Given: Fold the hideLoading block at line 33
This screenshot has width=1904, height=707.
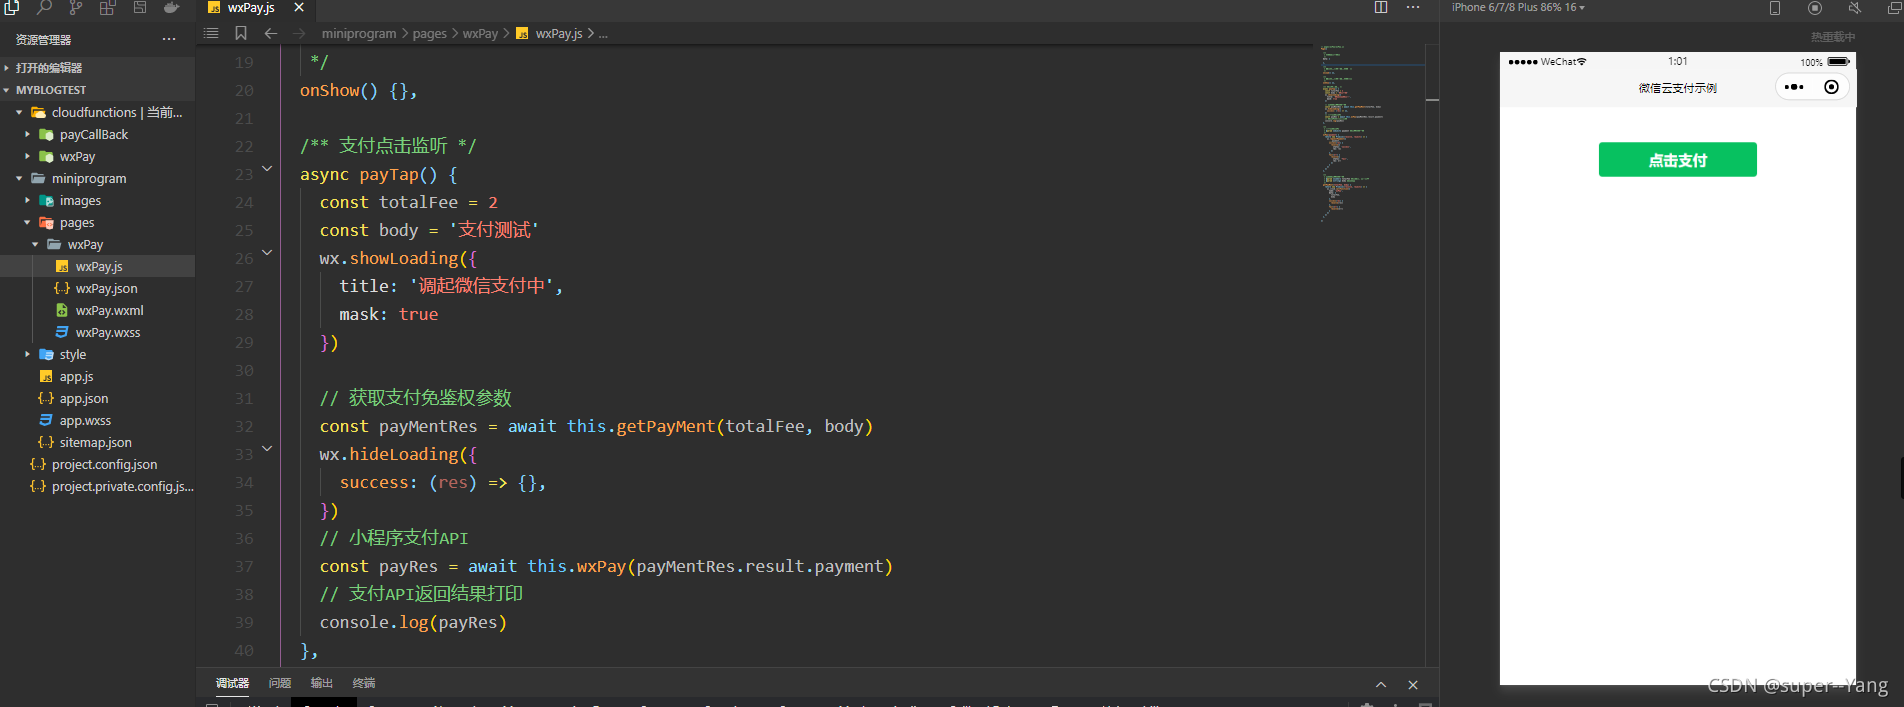Looking at the screenshot, I should (267, 449).
